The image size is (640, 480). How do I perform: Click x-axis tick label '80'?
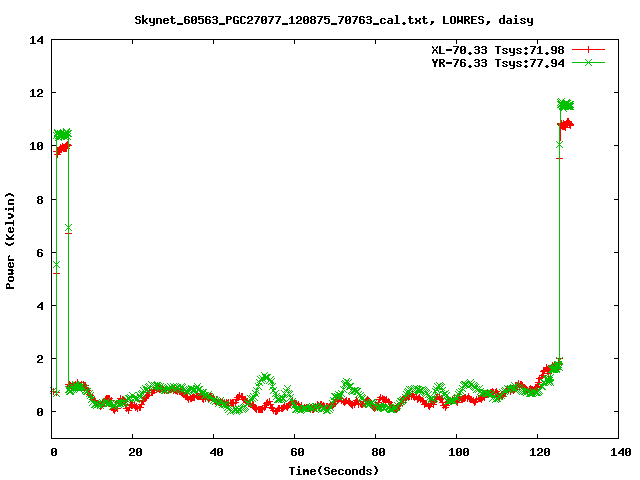tap(378, 452)
